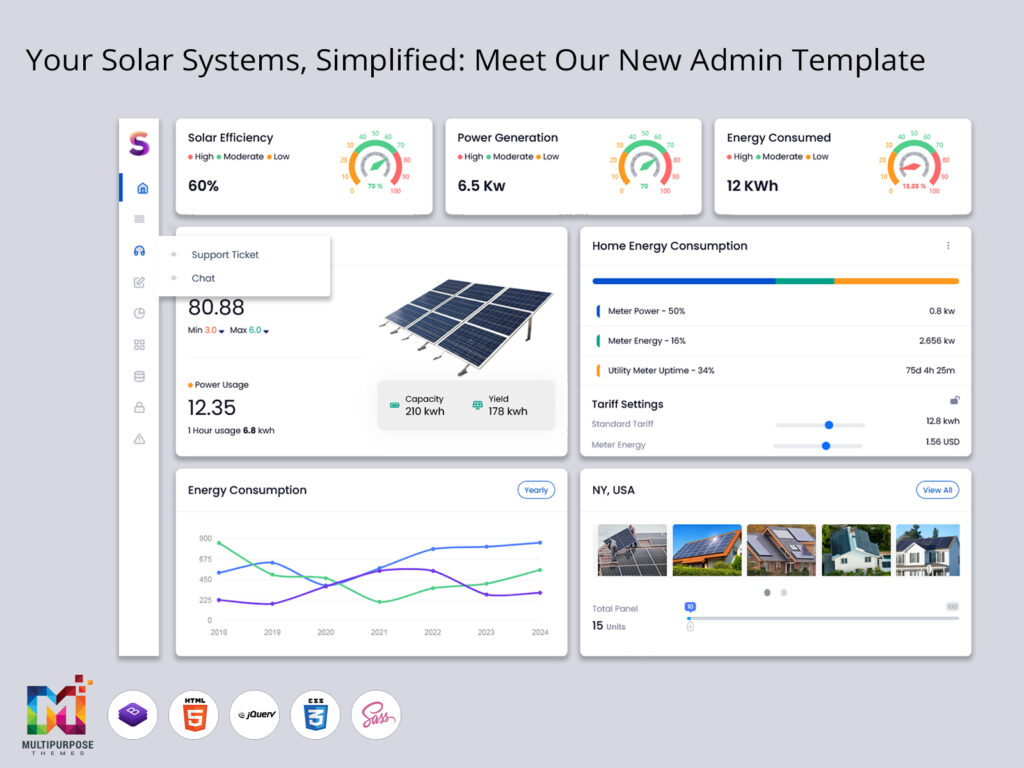The image size is (1024, 768).
Task: Expand the Max 6.0 dropdown arrow
Action: tap(267, 331)
